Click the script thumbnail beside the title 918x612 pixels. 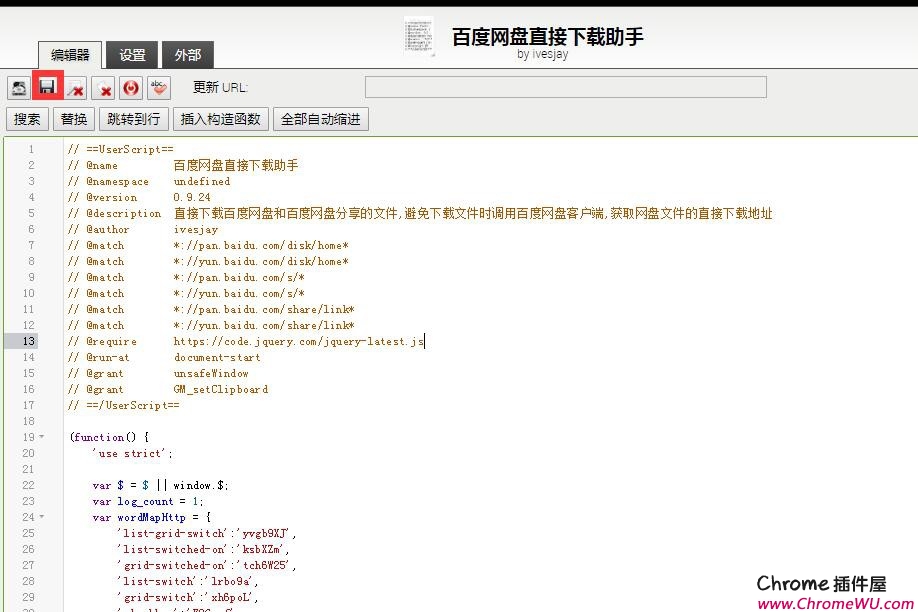419,37
